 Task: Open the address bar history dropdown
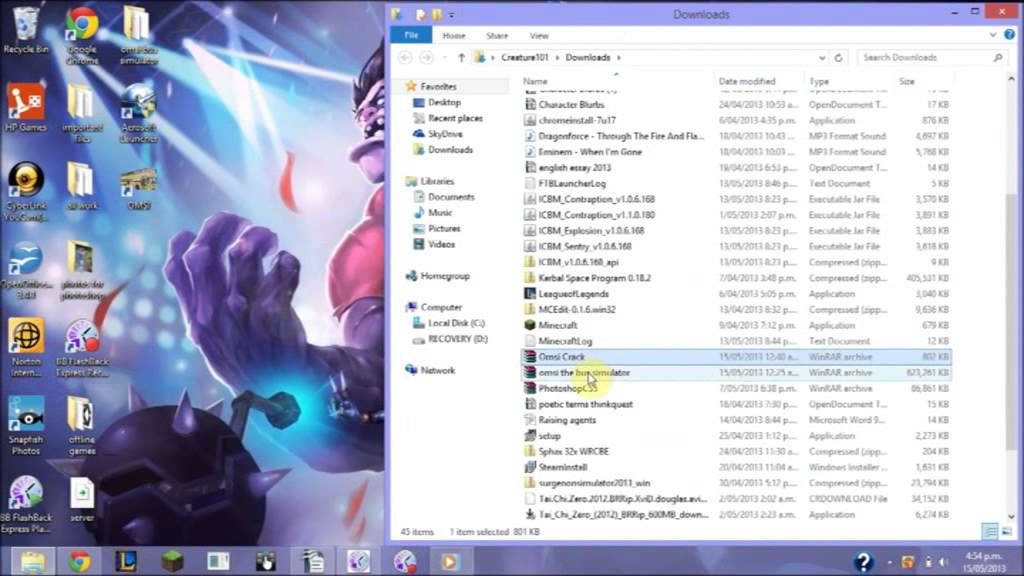[x=822, y=57]
